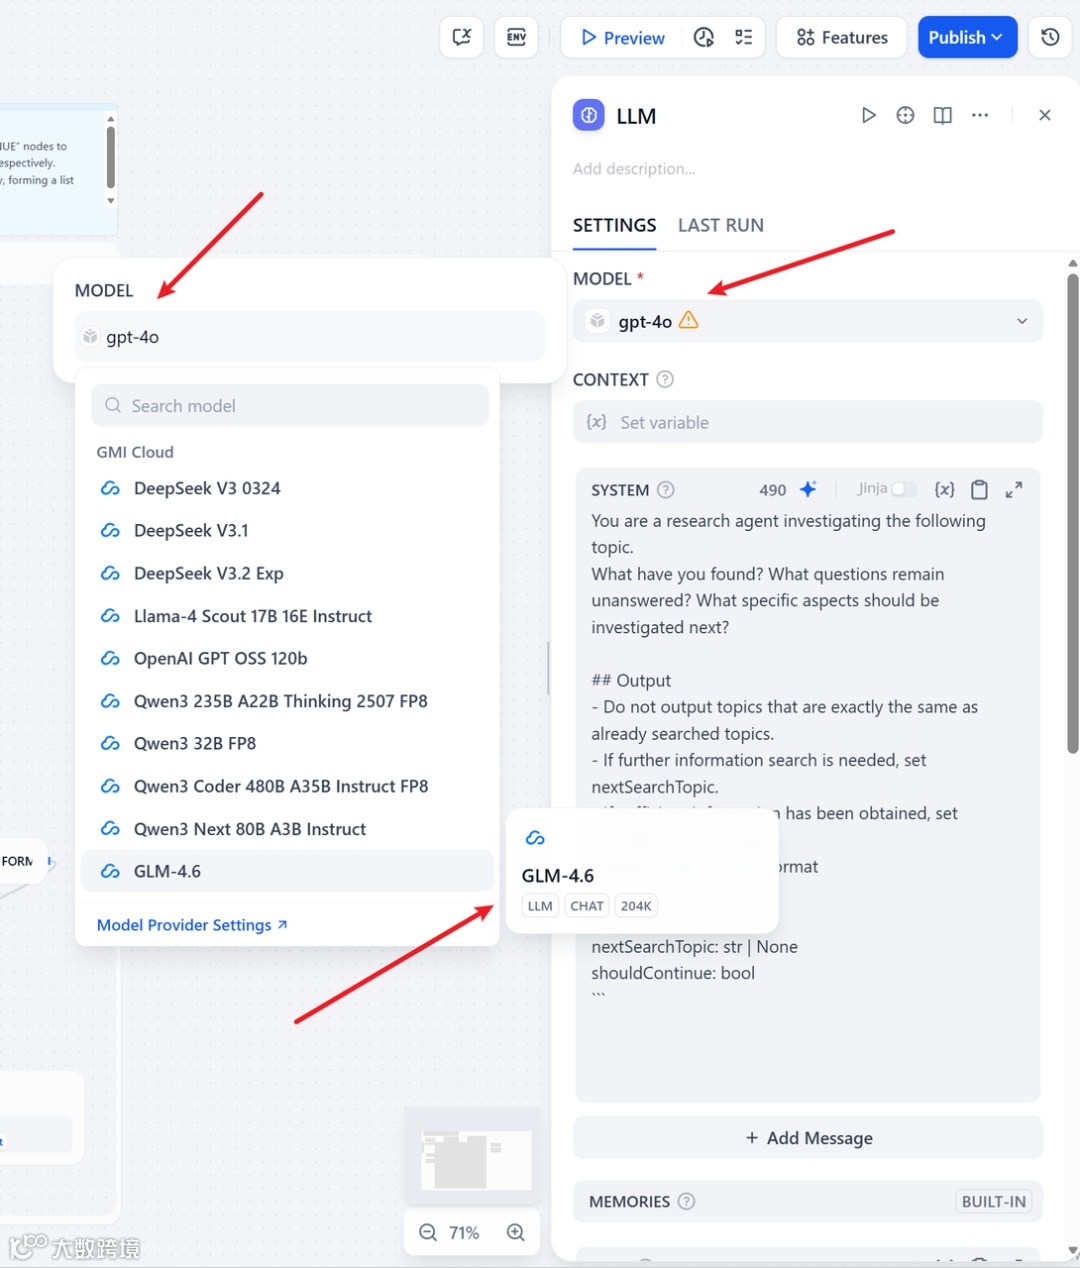This screenshot has height=1268, width=1080.
Task: Select OpenAI GPT OSS 120b model
Action: click(288, 658)
